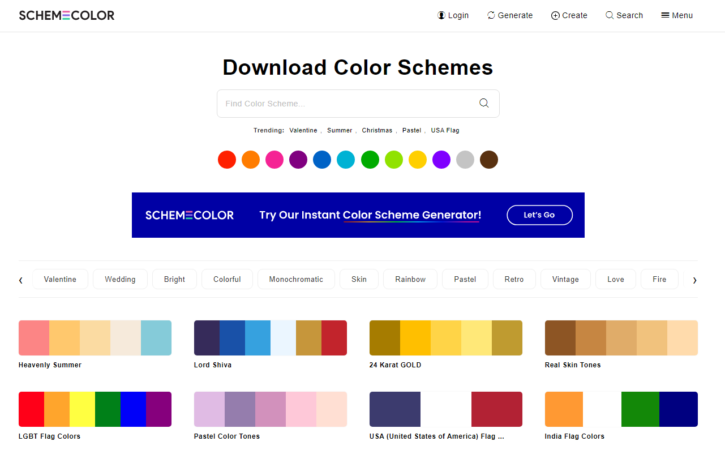The image size is (725, 450).
Task: Click the magnifier icon in search box
Action: 484,103
